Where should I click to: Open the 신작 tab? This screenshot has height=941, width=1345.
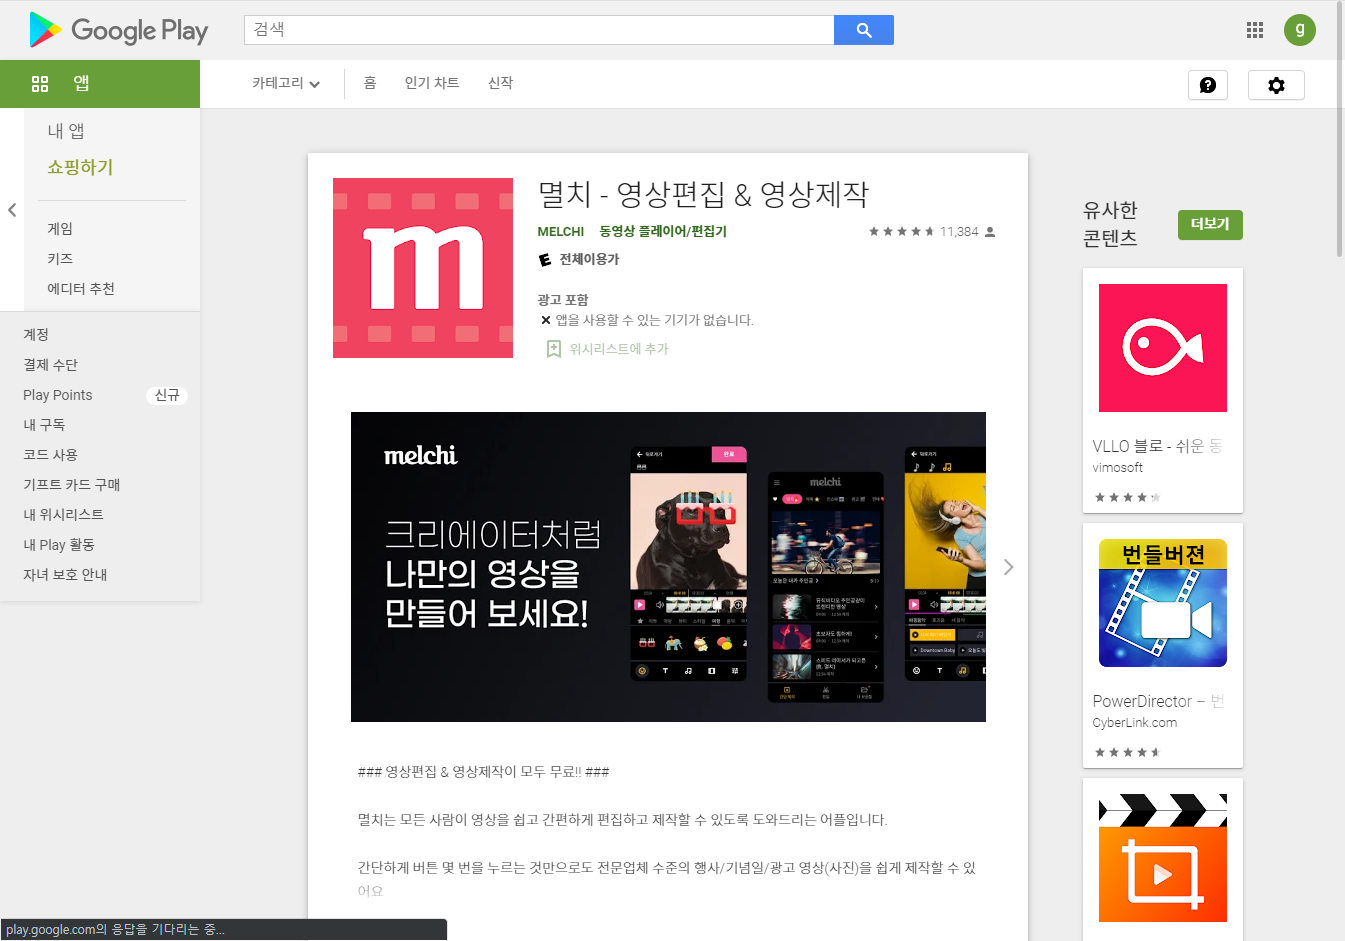500,83
